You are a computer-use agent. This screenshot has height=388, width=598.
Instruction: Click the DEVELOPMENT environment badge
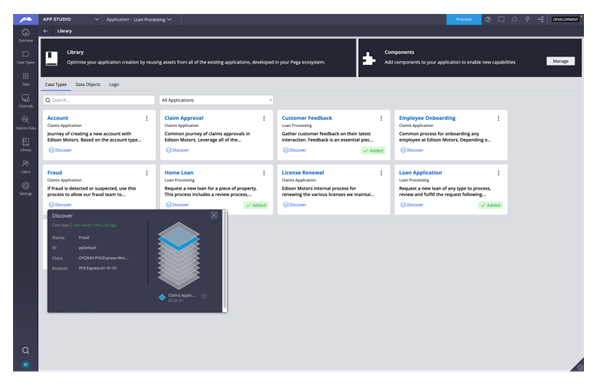coord(566,19)
